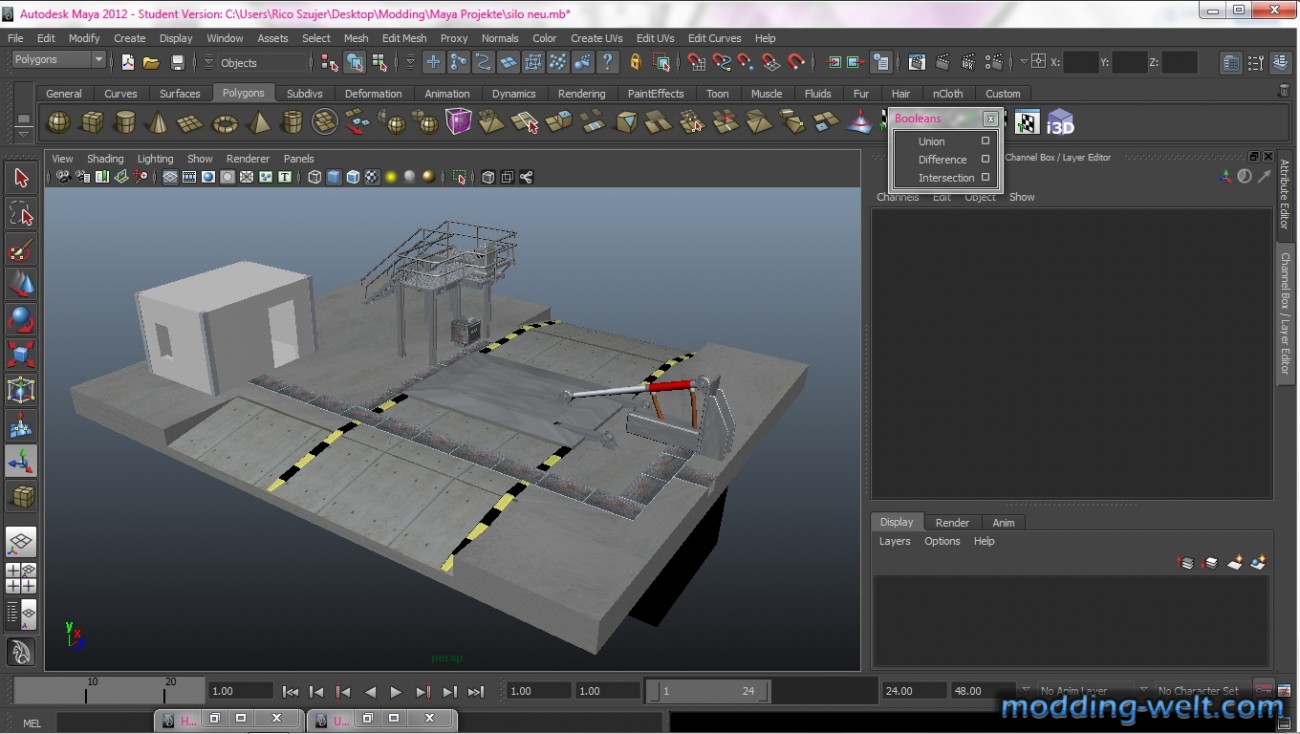Play animation forwards
Image resolution: width=1300 pixels, height=734 pixels.
(x=396, y=691)
